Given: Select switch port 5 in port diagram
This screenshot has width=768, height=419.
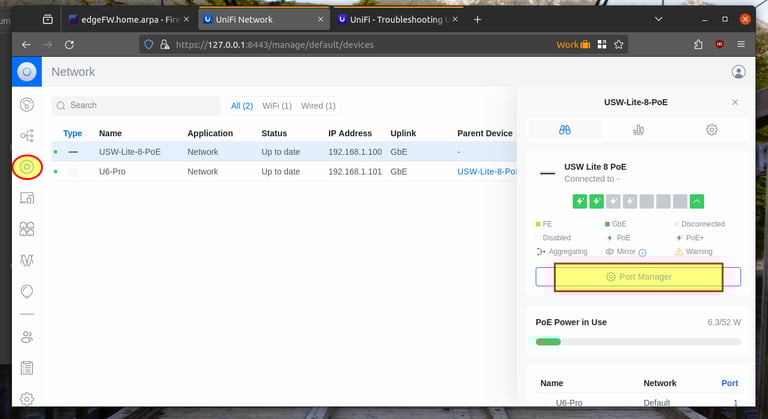Looking at the screenshot, I should click(x=647, y=201).
